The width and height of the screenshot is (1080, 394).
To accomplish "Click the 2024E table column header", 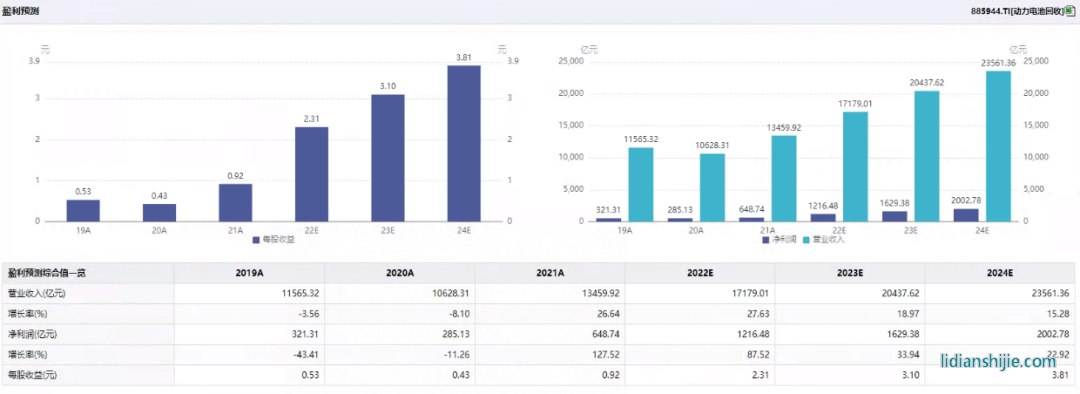I will point(1000,273).
